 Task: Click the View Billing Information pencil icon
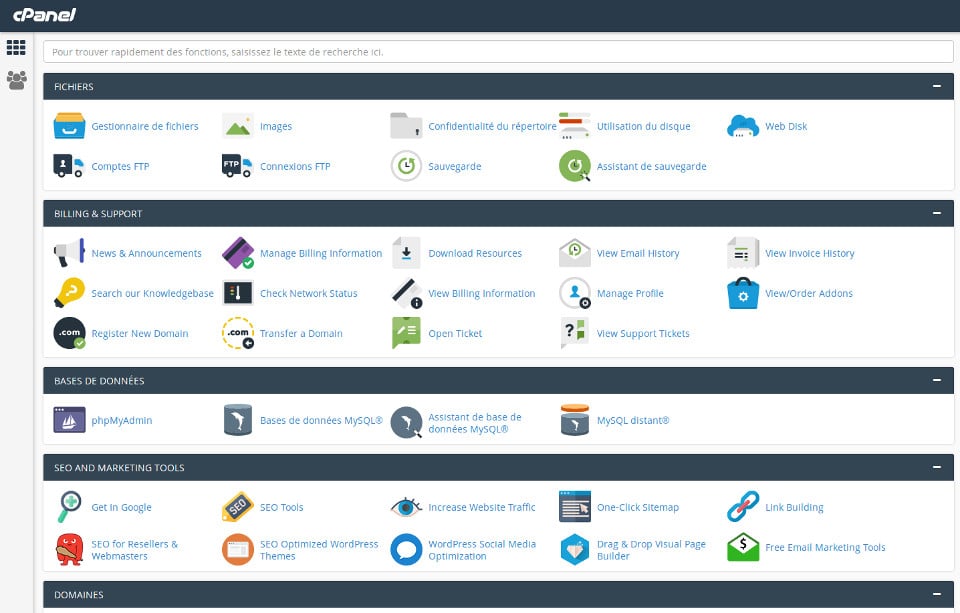click(x=406, y=293)
